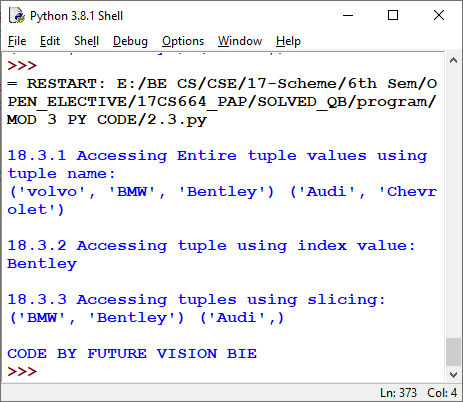Click the 'olet')' wrapped output text
This screenshot has height=402, width=463.
click(x=35, y=210)
